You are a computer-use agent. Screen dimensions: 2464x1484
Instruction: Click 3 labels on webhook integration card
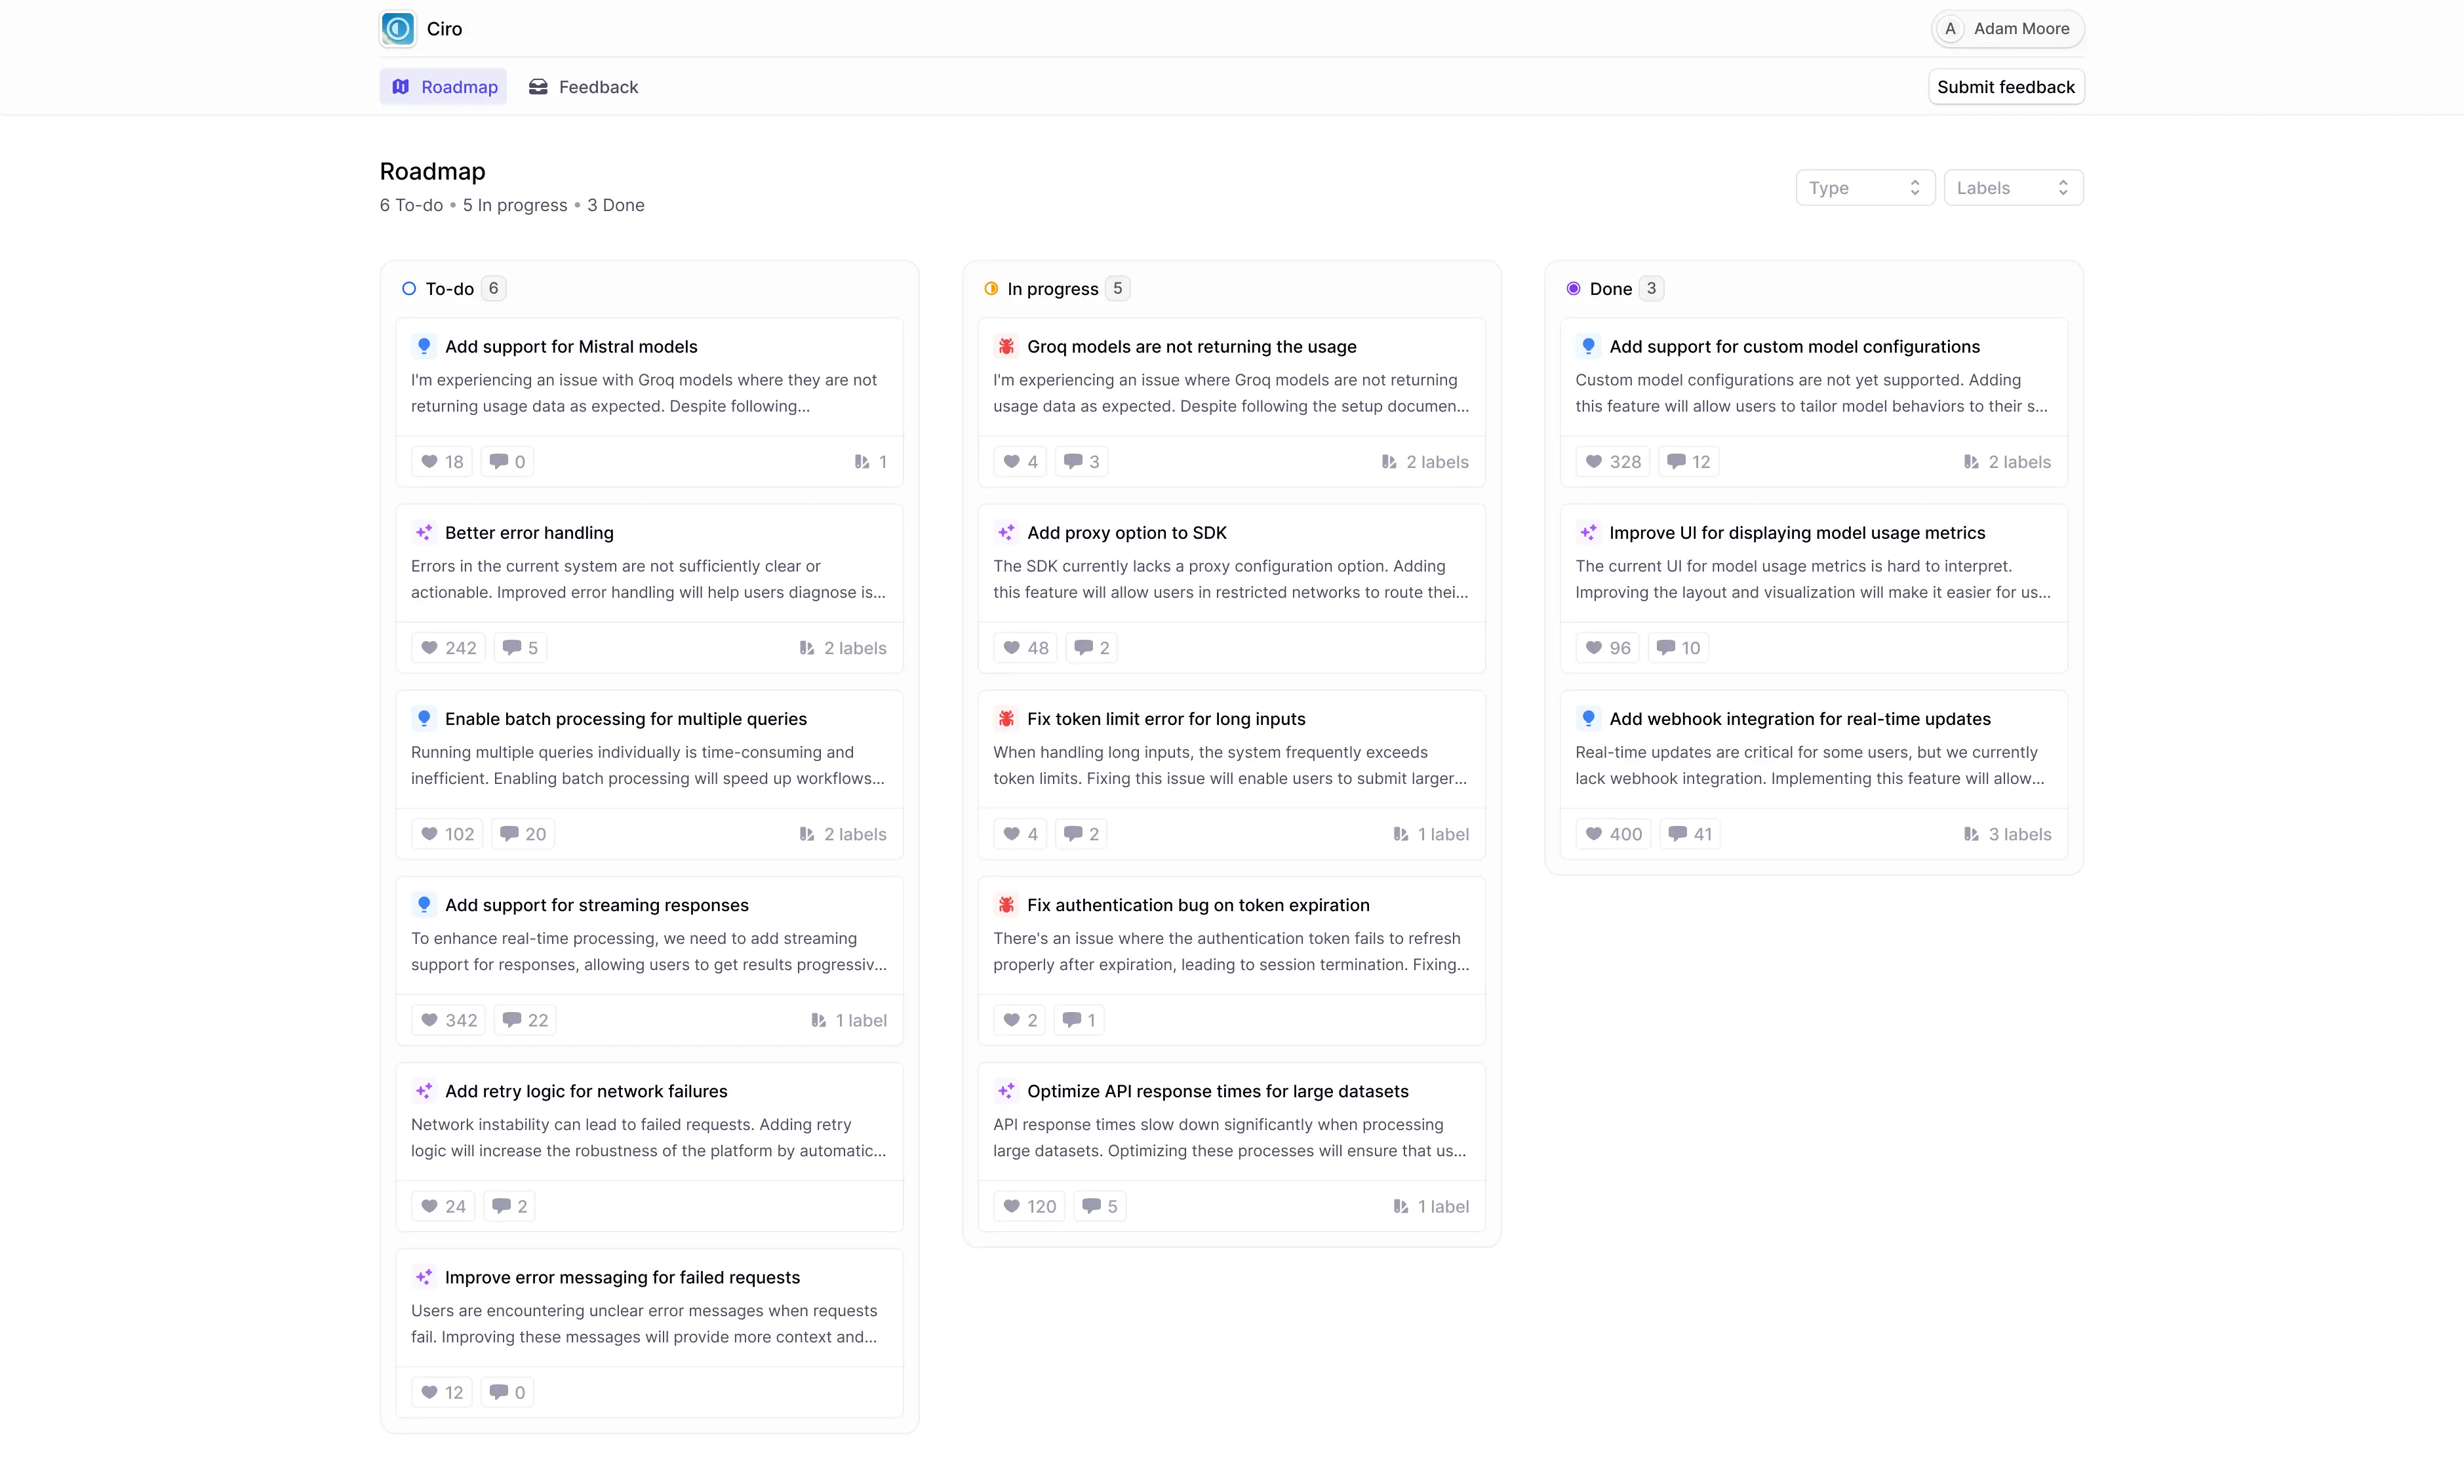click(2007, 834)
